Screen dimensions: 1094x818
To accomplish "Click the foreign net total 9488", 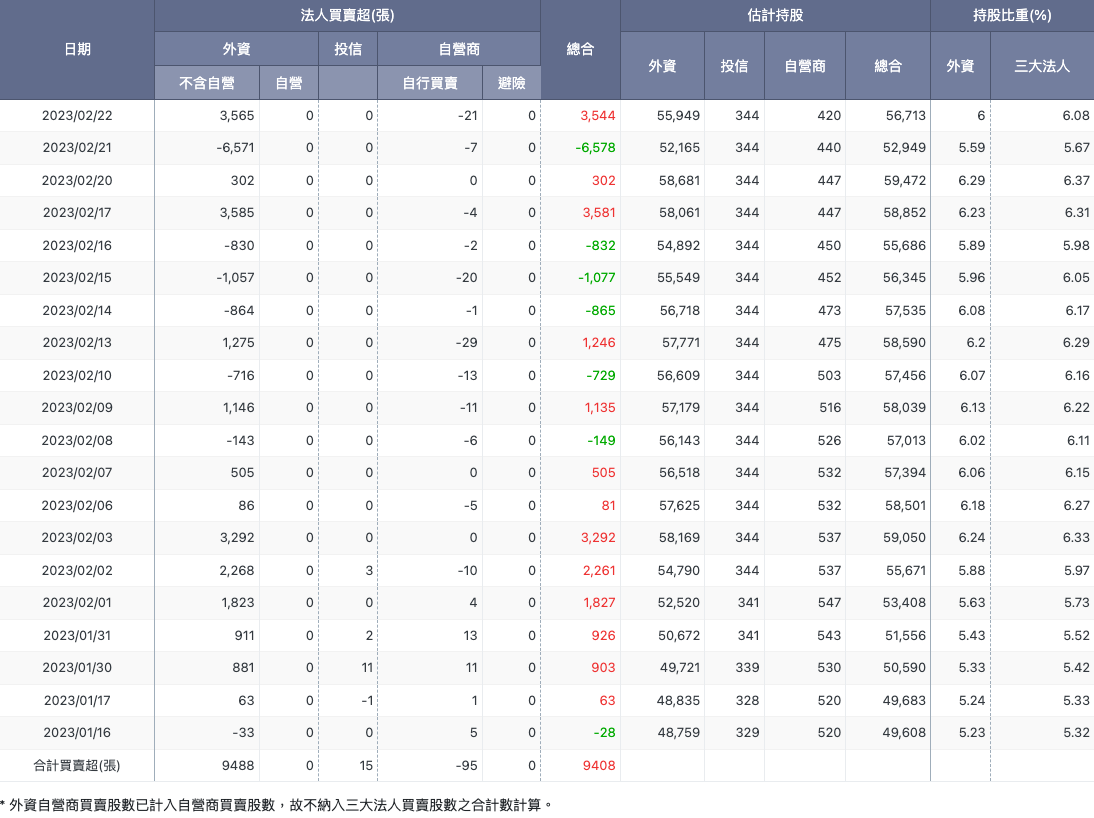I will click(238, 766).
